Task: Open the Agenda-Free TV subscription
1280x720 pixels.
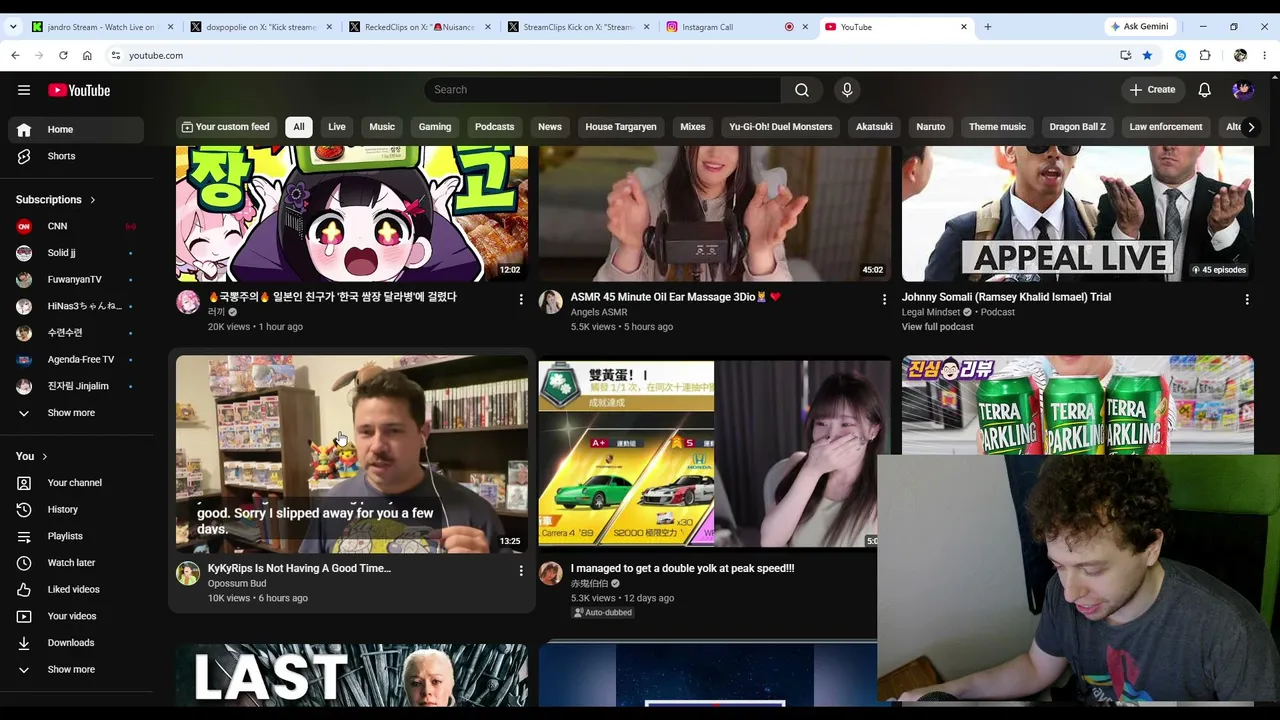Action: 76,359
